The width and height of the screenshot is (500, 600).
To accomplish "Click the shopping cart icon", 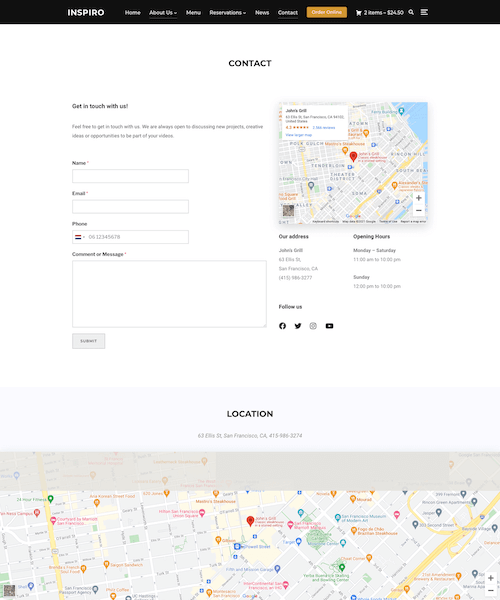I will point(358,13).
